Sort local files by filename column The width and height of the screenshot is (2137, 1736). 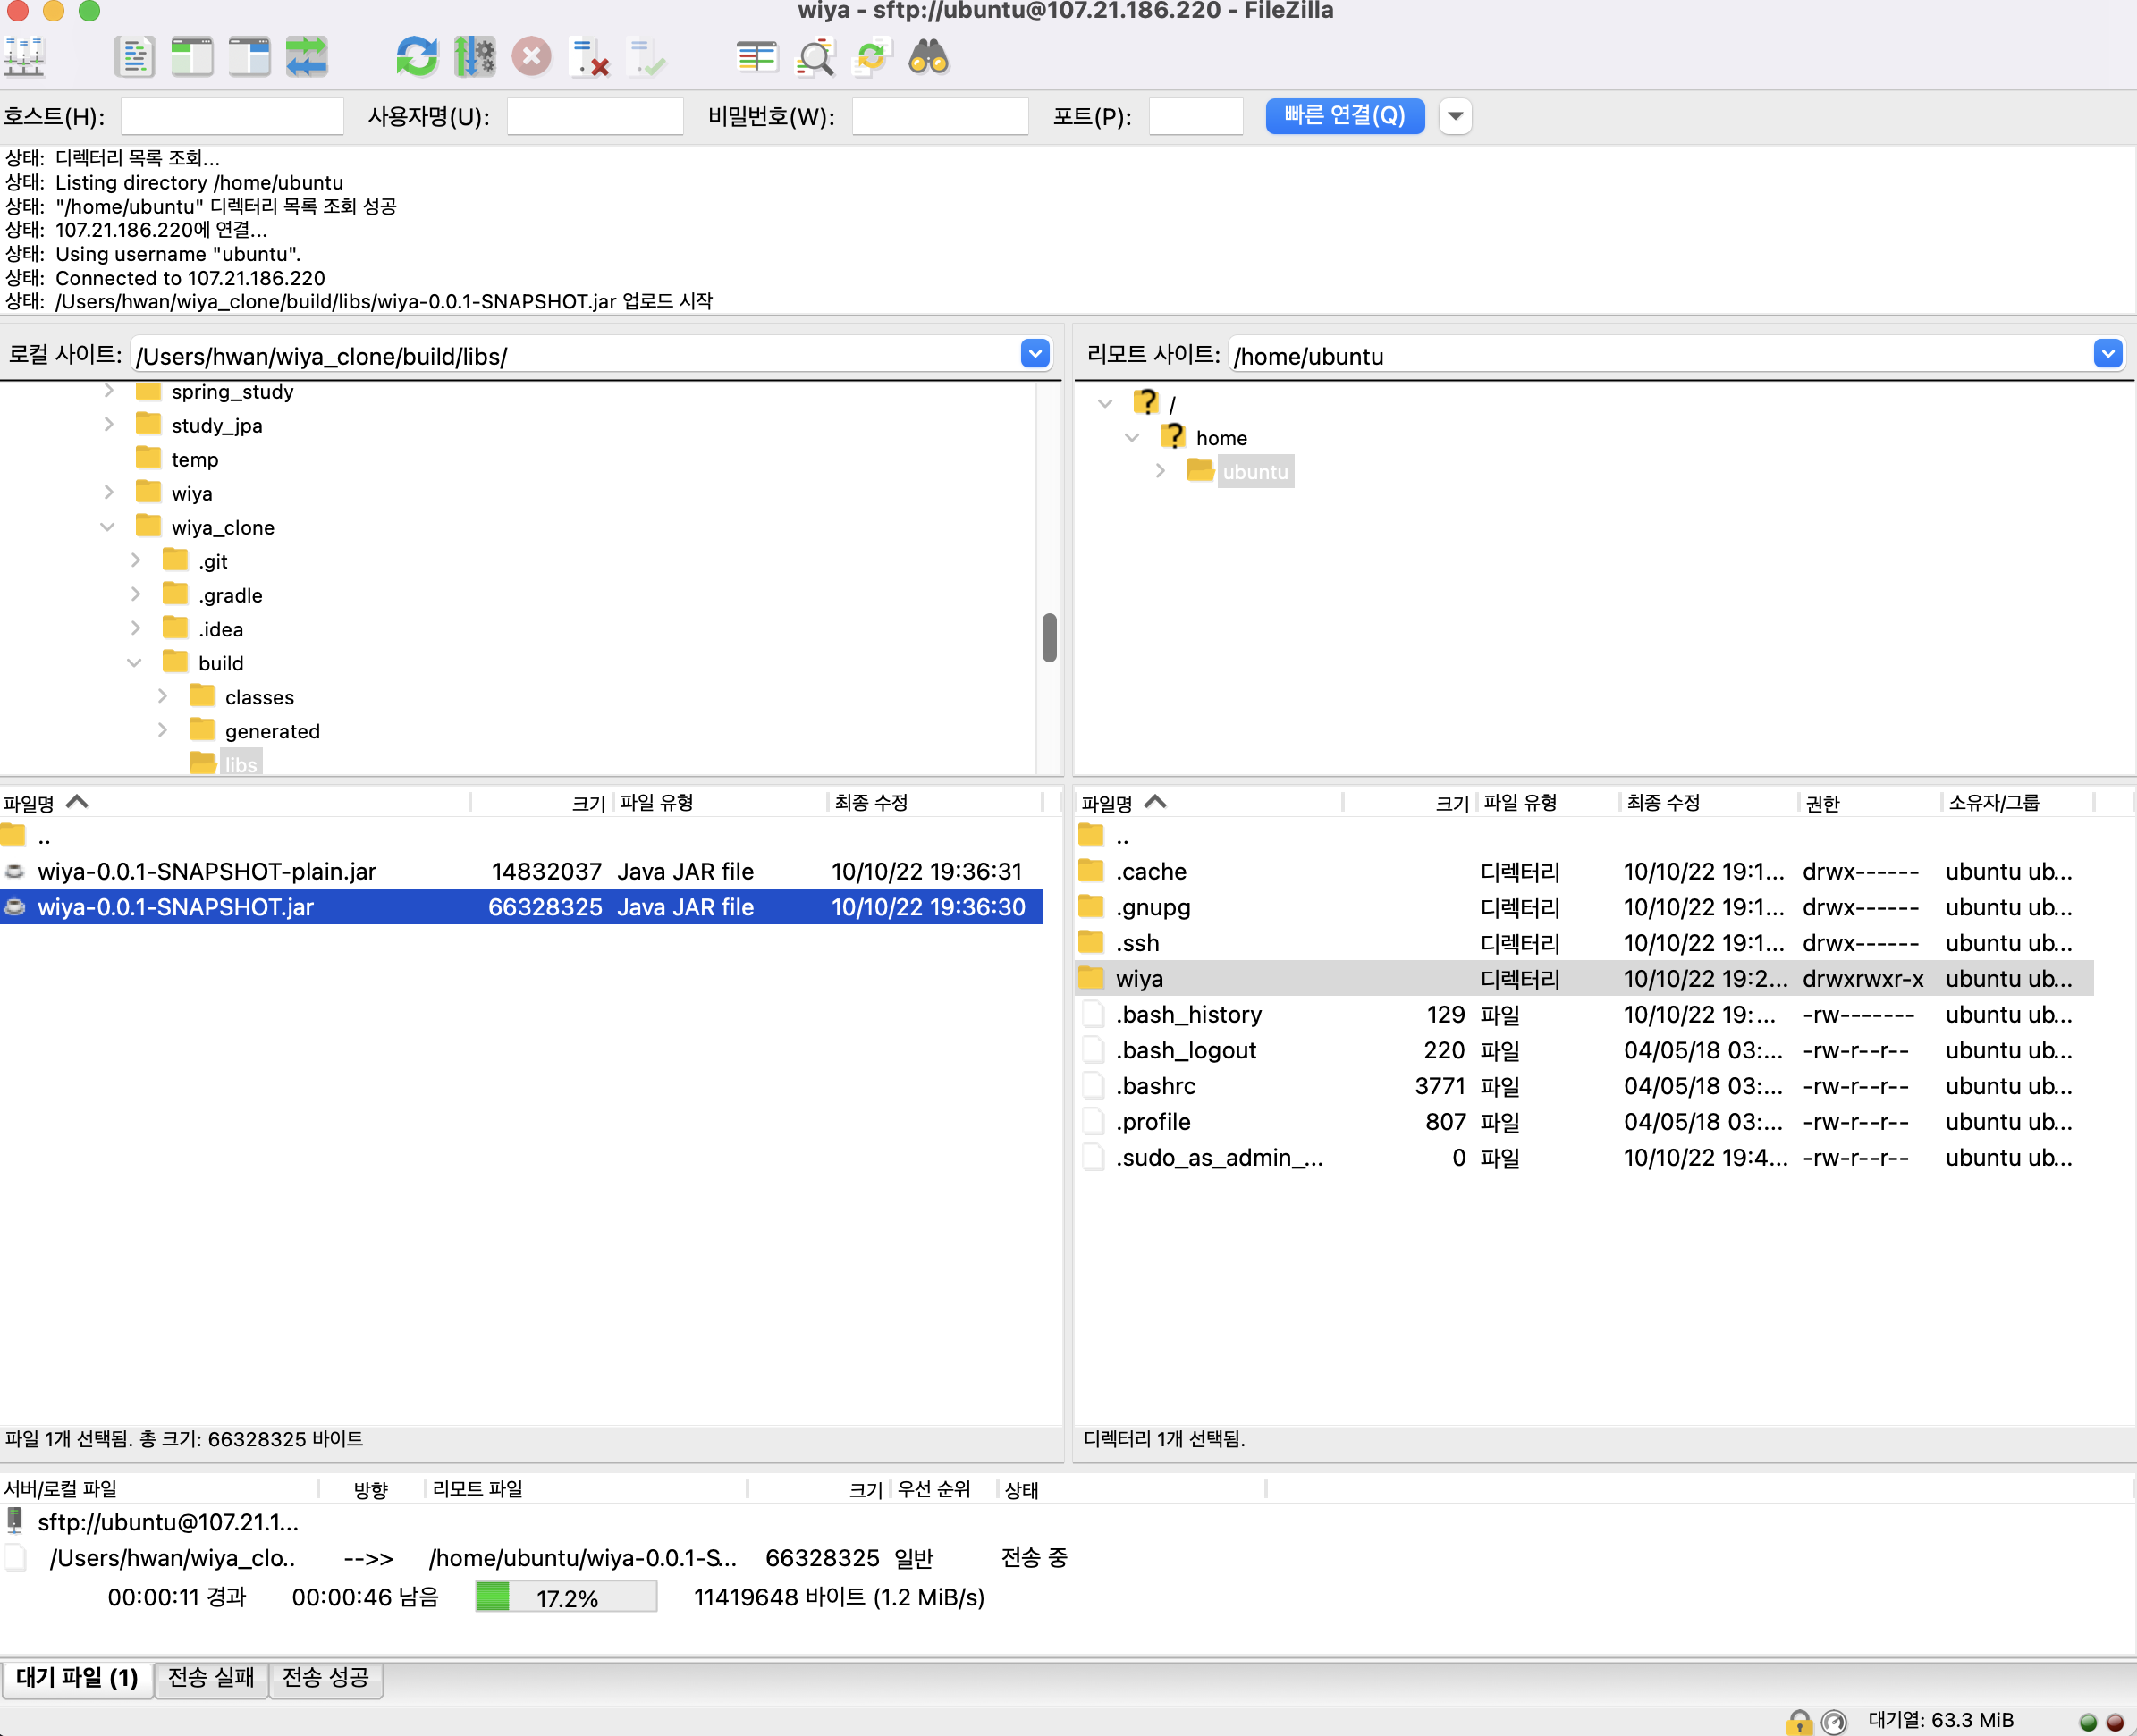tap(235, 802)
